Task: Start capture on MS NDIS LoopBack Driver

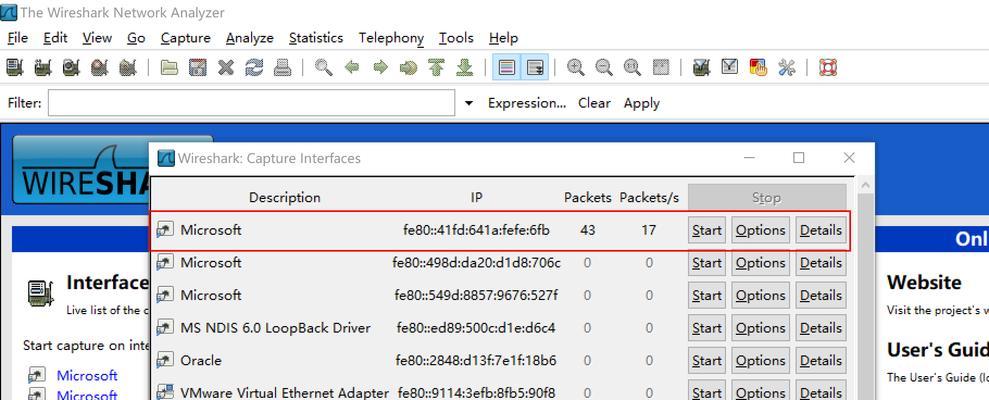Action: [706, 328]
